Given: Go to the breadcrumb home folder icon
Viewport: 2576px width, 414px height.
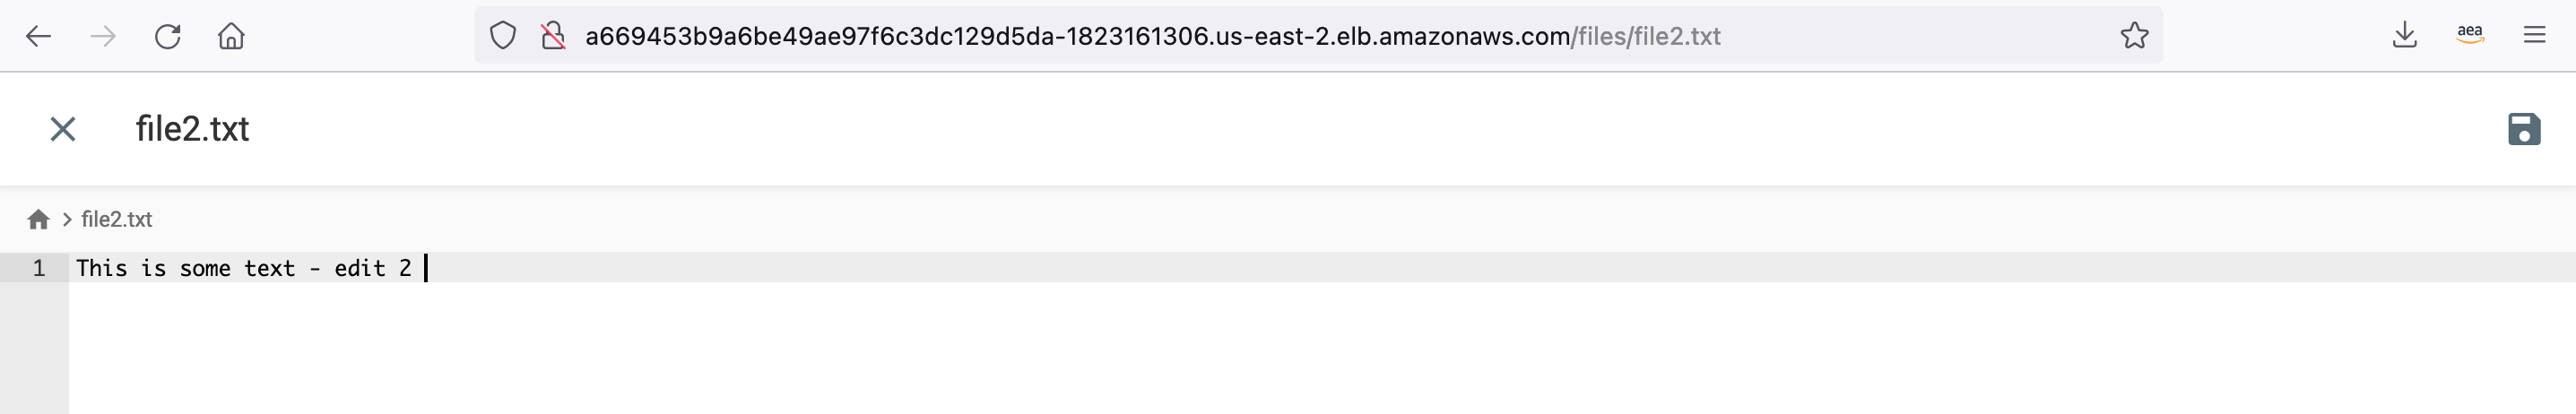Looking at the screenshot, I should click(39, 219).
